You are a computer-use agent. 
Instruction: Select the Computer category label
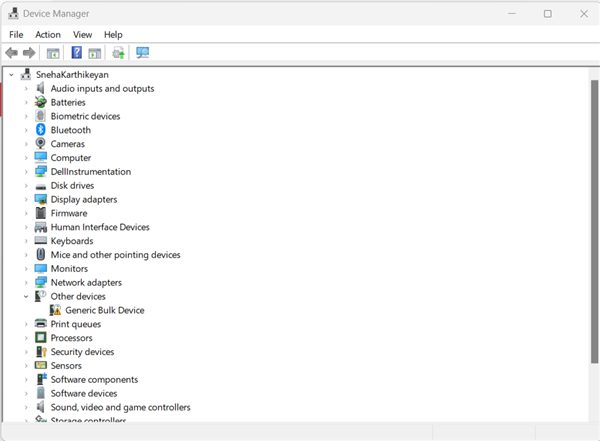tap(71, 158)
